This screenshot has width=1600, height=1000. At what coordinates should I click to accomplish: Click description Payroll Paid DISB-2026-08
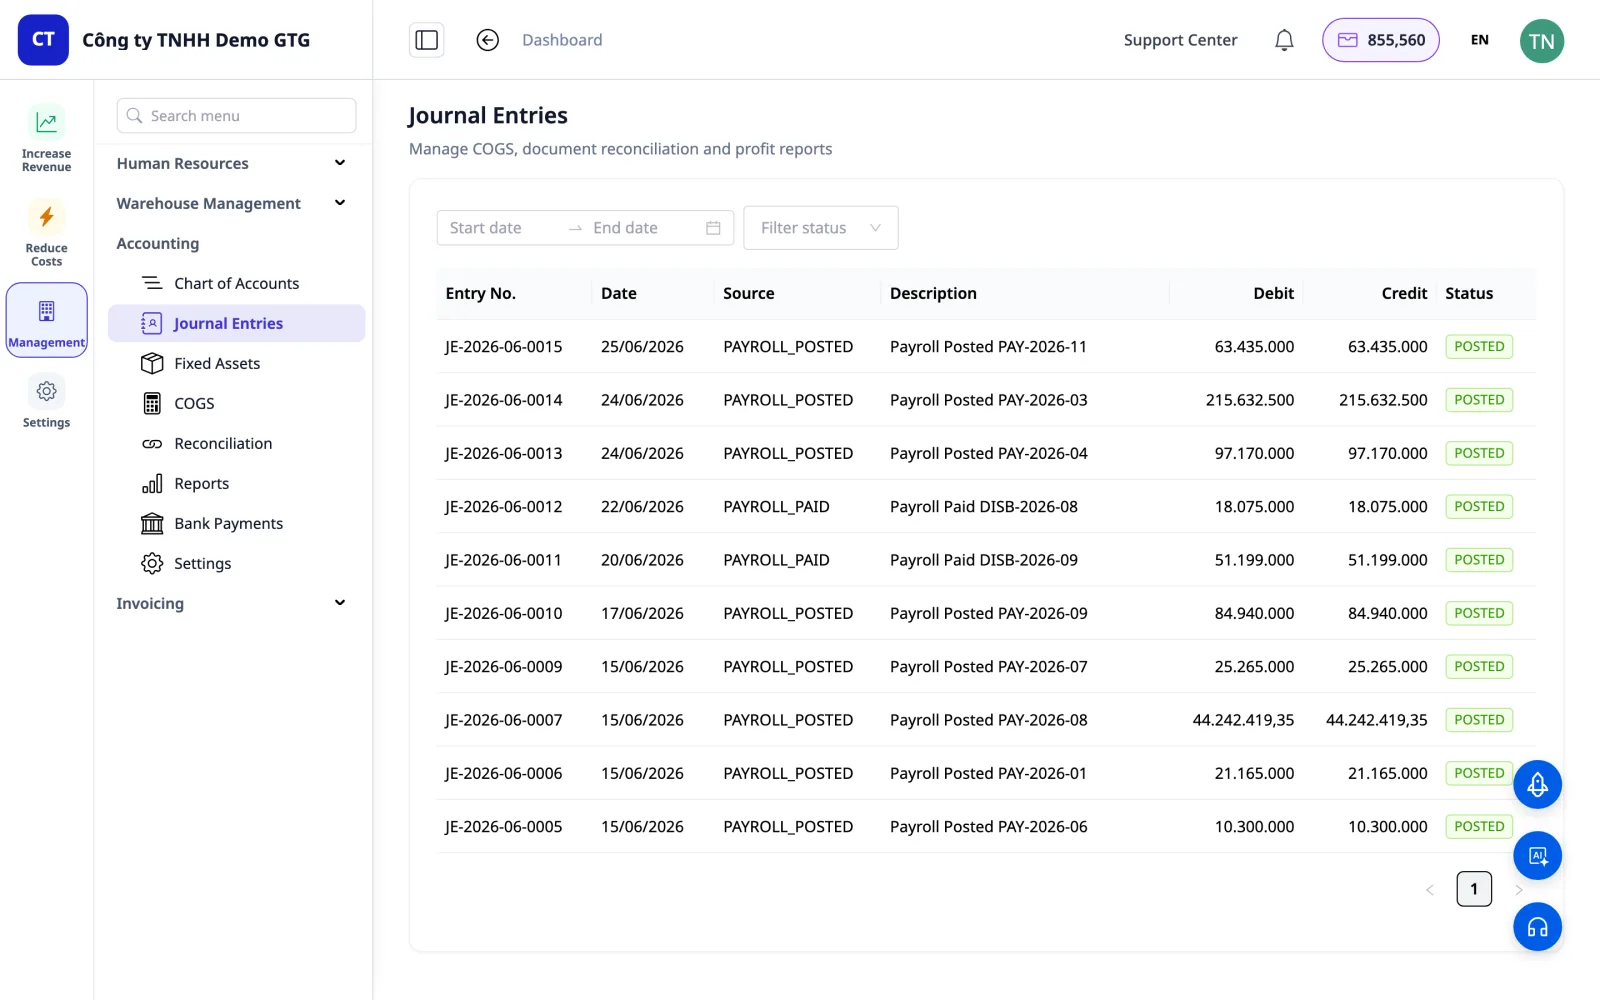click(984, 507)
